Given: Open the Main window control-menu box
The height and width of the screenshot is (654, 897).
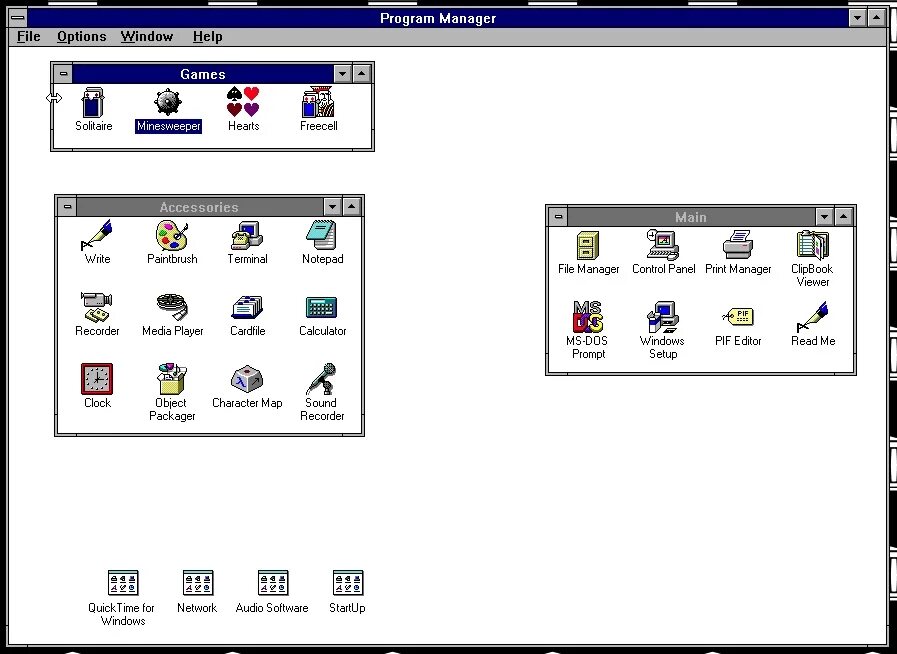Looking at the screenshot, I should click(x=558, y=217).
